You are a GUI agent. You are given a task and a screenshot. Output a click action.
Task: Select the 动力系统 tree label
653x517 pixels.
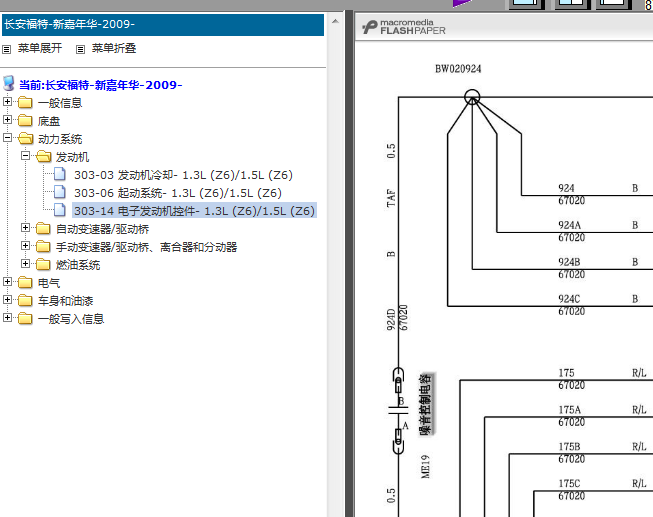click(x=60, y=139)
